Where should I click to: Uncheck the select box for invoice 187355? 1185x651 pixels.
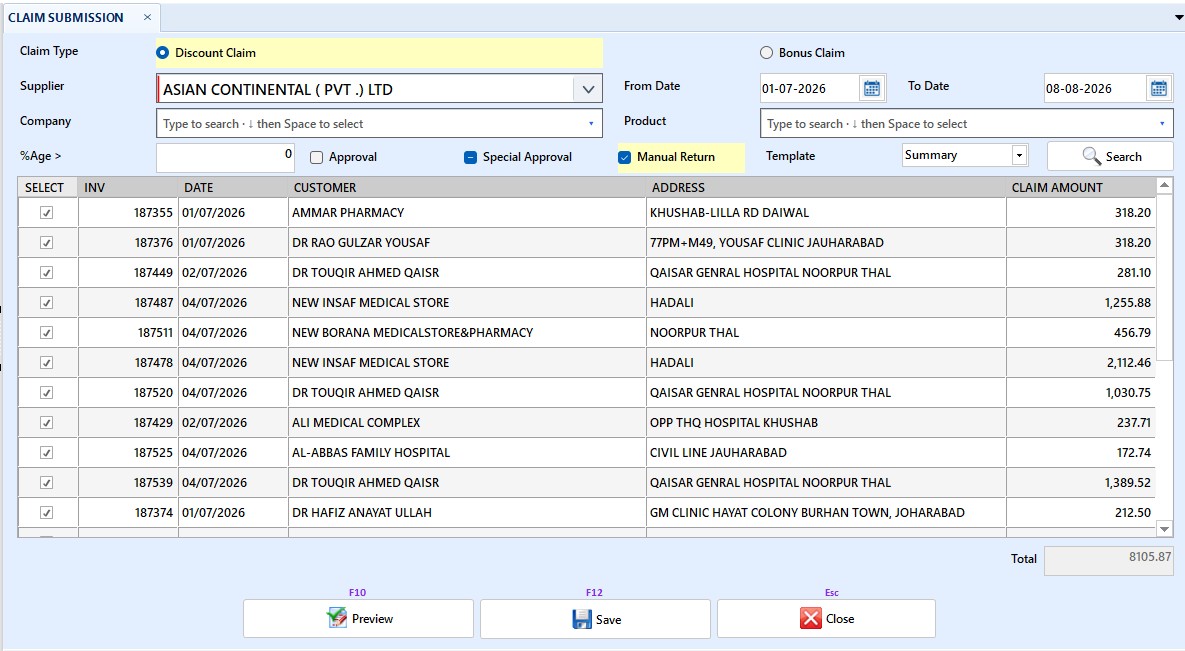pyautogui.click(x=46, y=212)
